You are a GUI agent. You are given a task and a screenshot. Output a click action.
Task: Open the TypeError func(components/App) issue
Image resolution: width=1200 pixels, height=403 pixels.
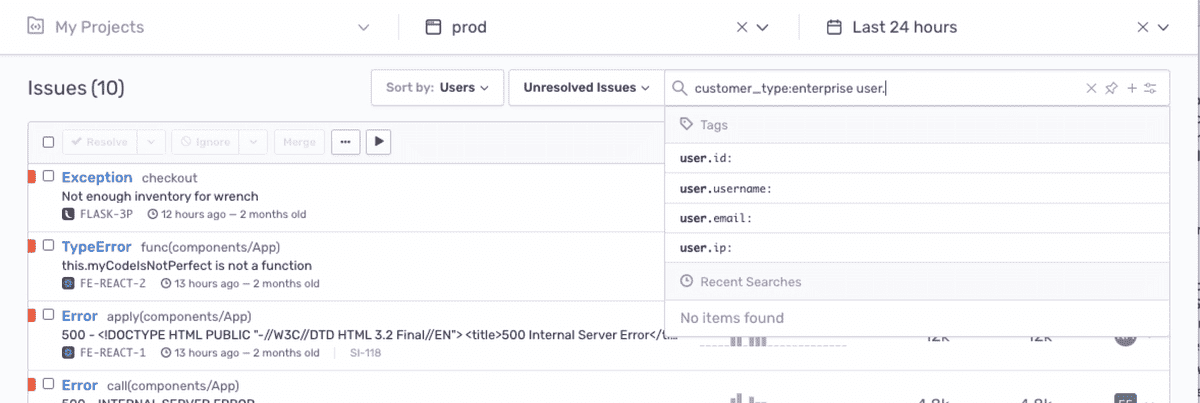(97, 246)
